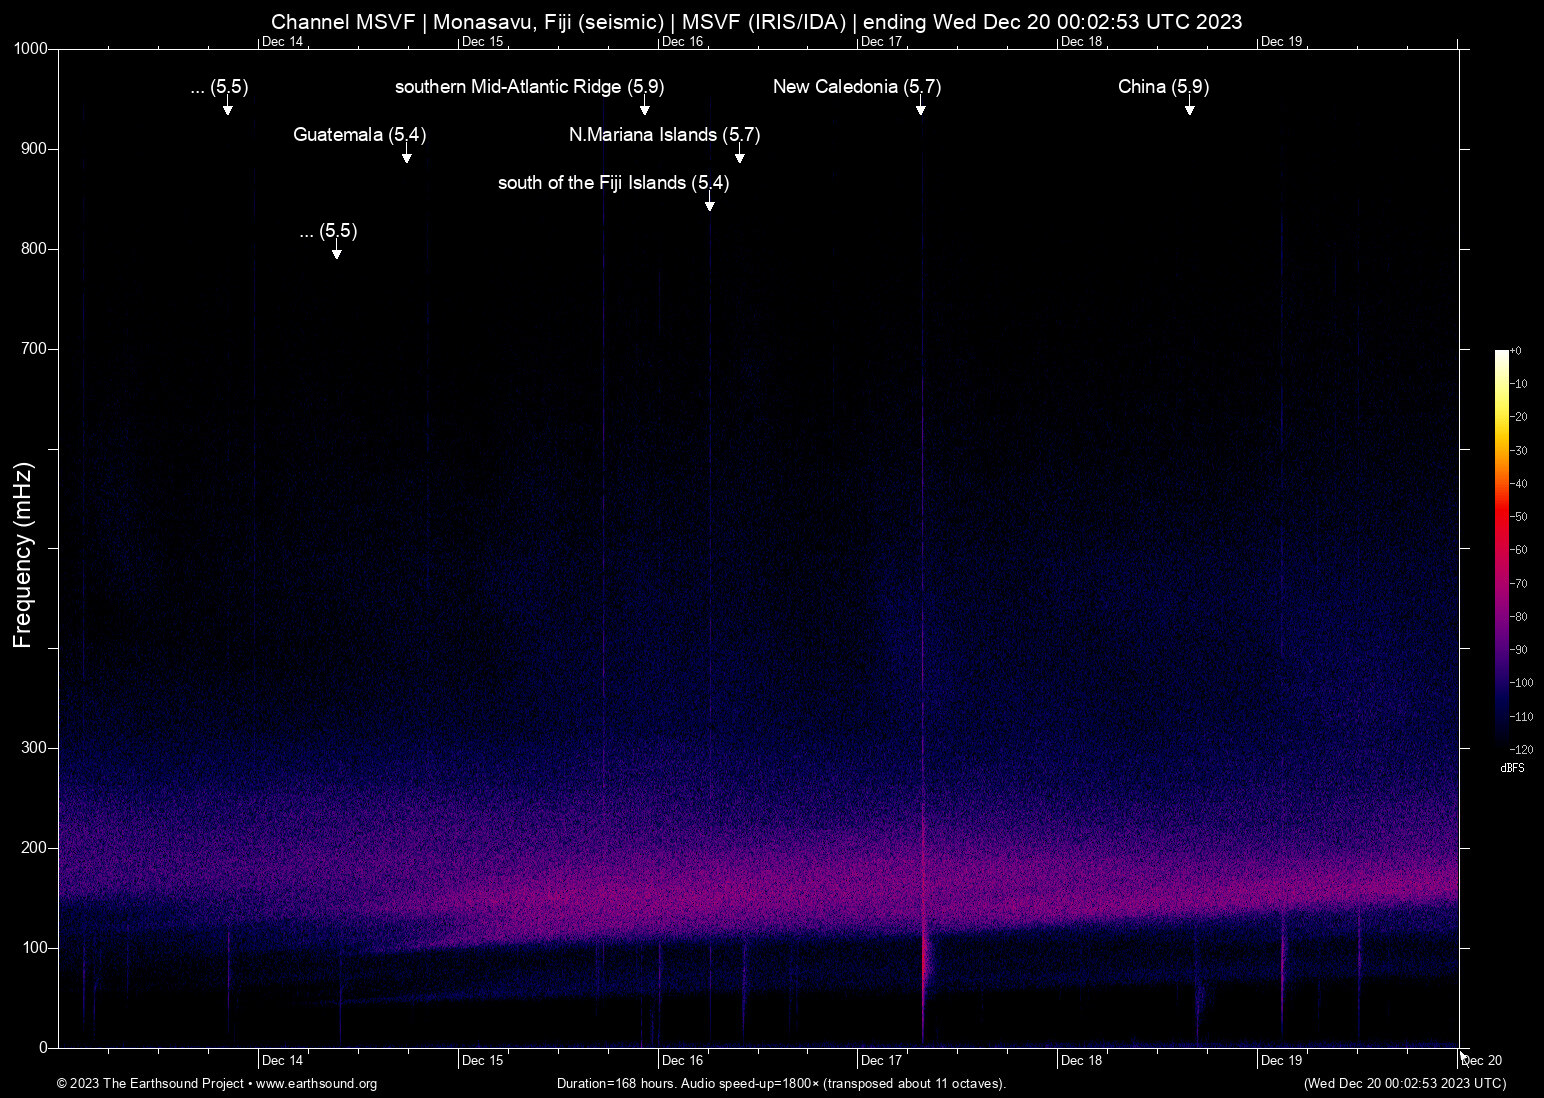Click the south of the Fiji Islands (5.4) label
Screen dimensions: 1544x1098
(x=613, y=184)
